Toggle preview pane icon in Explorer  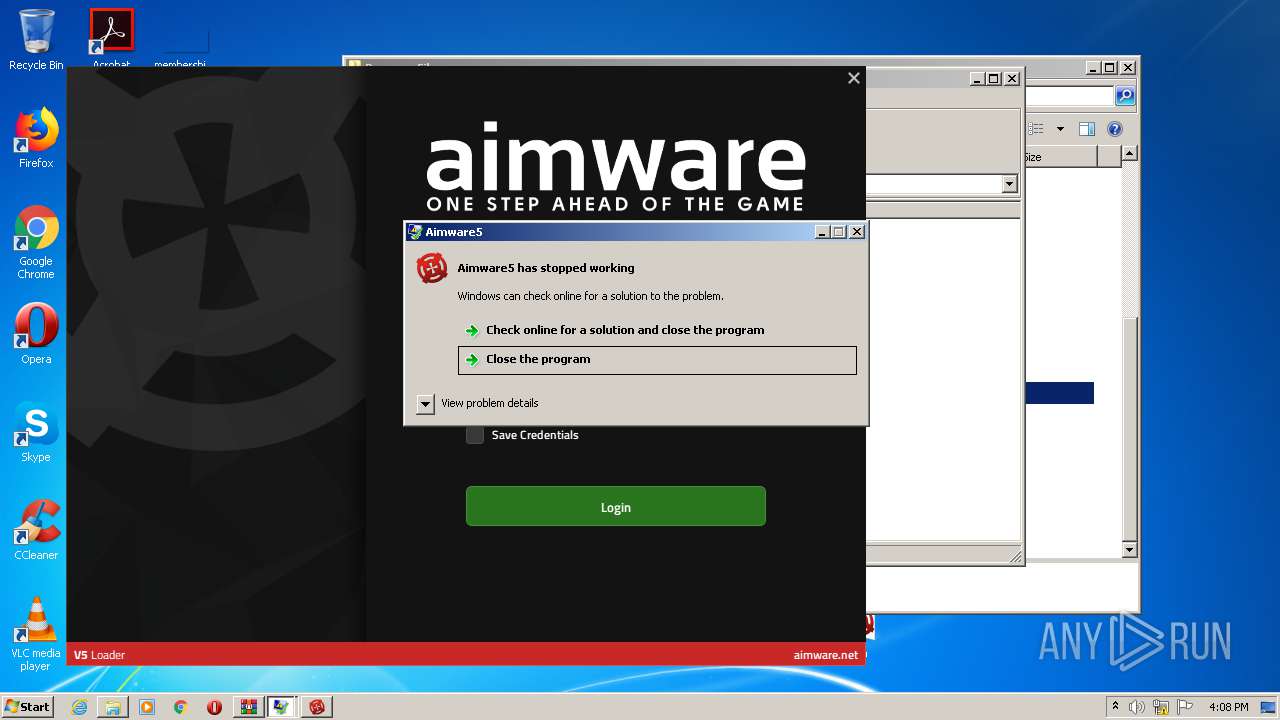1087,129
